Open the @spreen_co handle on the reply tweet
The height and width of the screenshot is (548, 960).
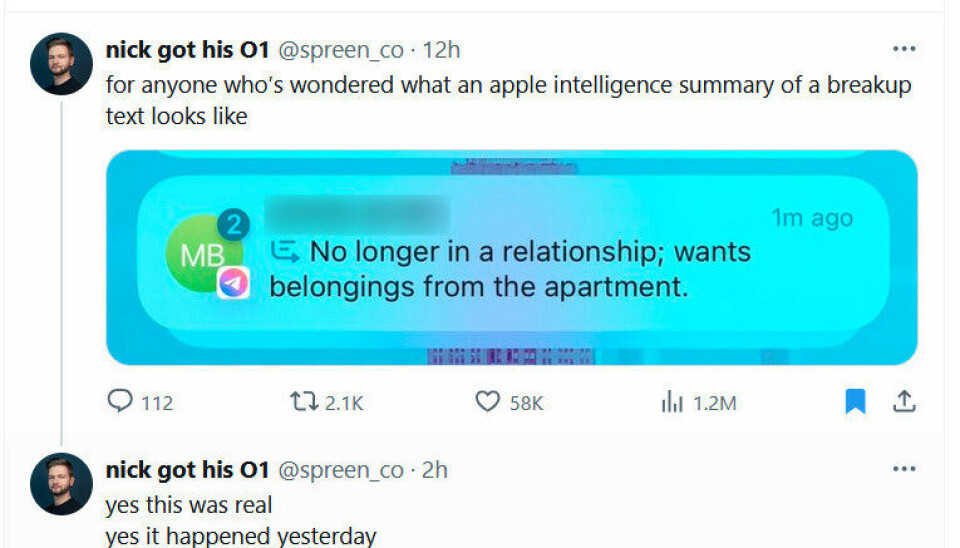pos(340,470)
